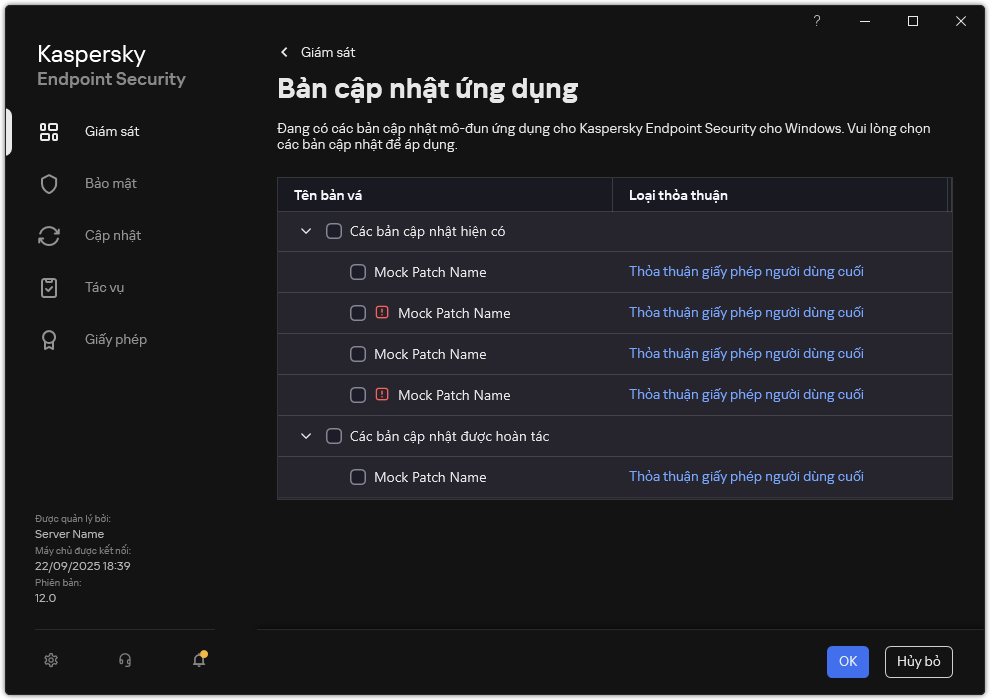Click the support headset icon
Image resolution: width=990 pixels, height=700 pixels.
point(125,660)
